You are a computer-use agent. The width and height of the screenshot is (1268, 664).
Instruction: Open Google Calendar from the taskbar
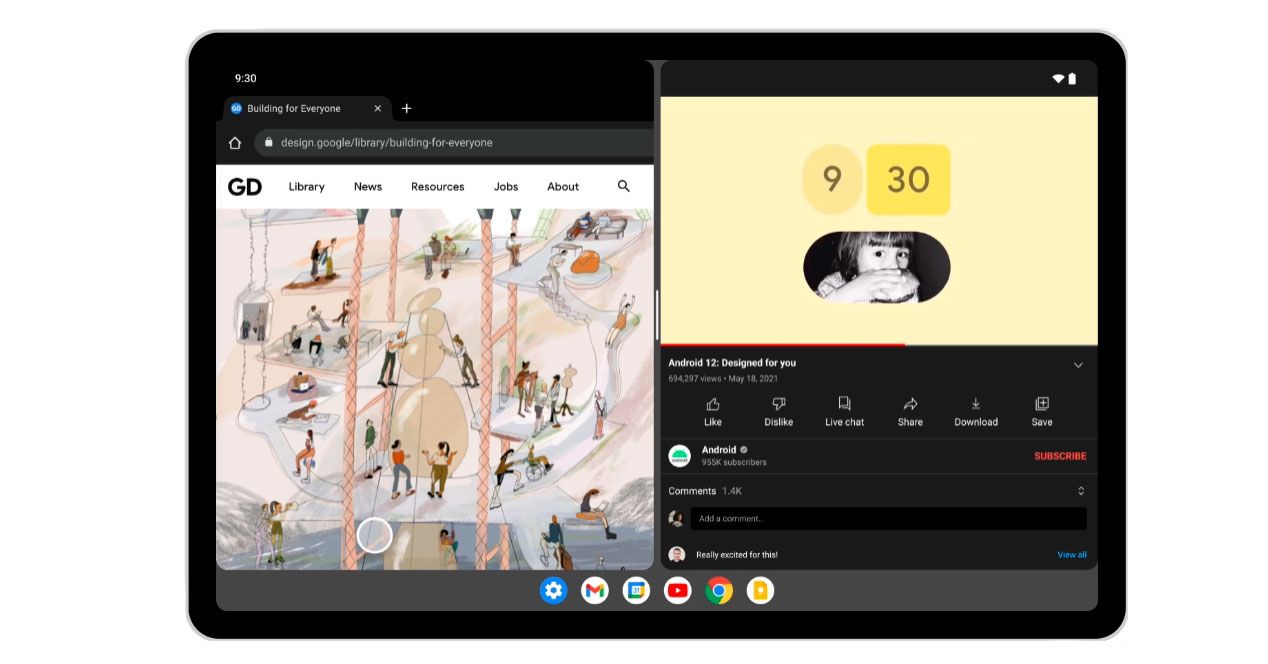click(x=636, y=591)
